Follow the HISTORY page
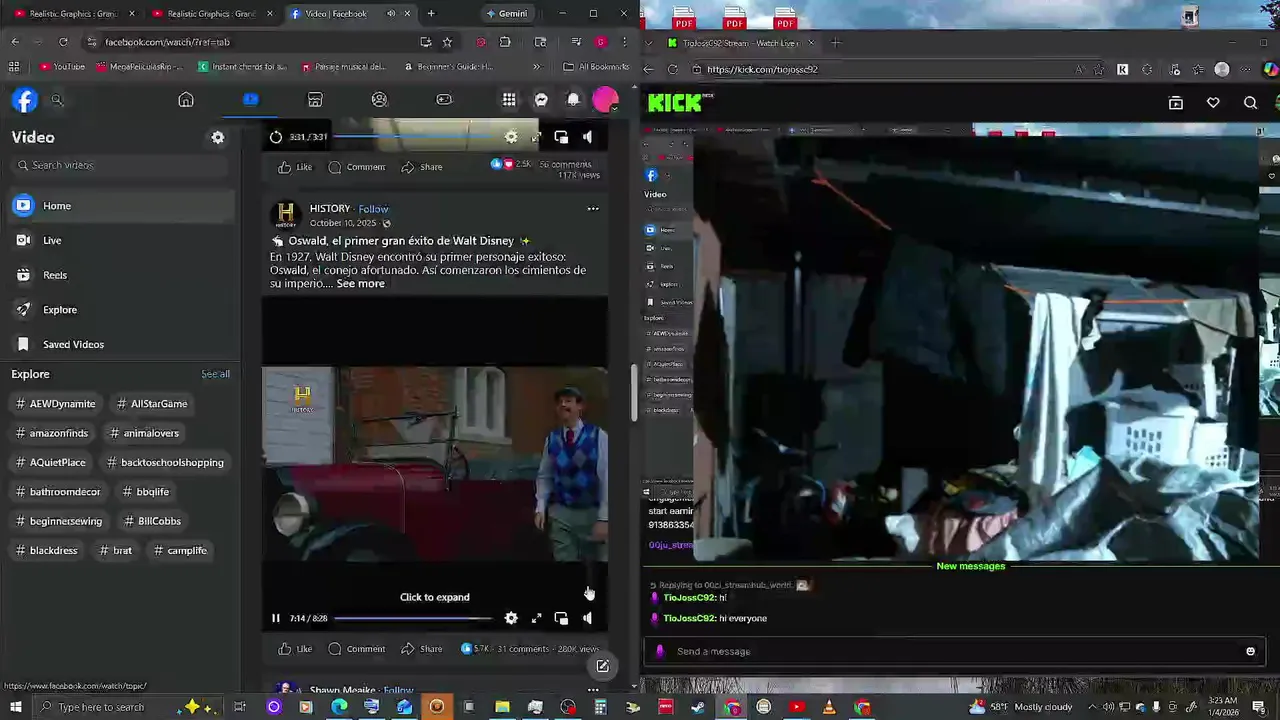The image size is (1280, 720). (x=374, y=209)
